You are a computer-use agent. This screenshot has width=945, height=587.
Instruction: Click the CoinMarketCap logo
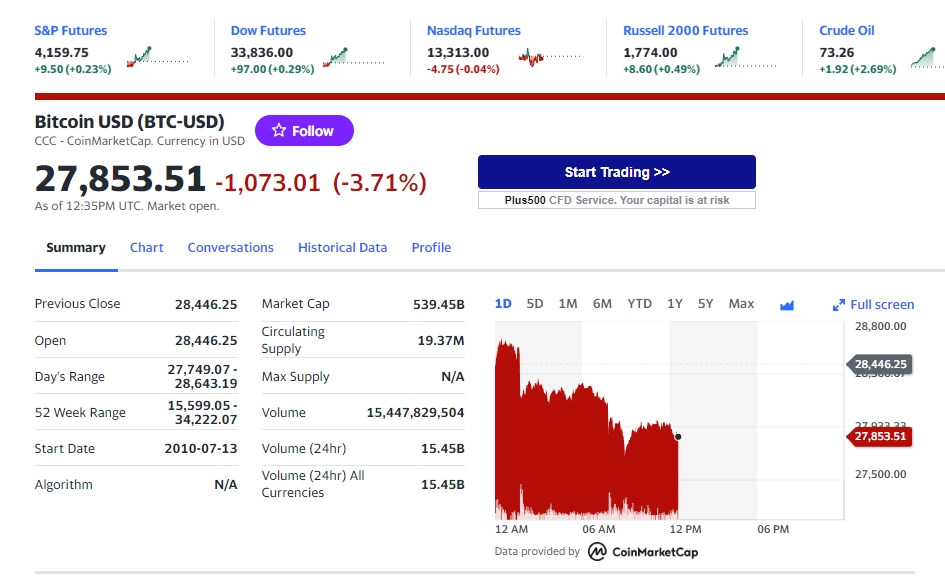click(642, 551)
